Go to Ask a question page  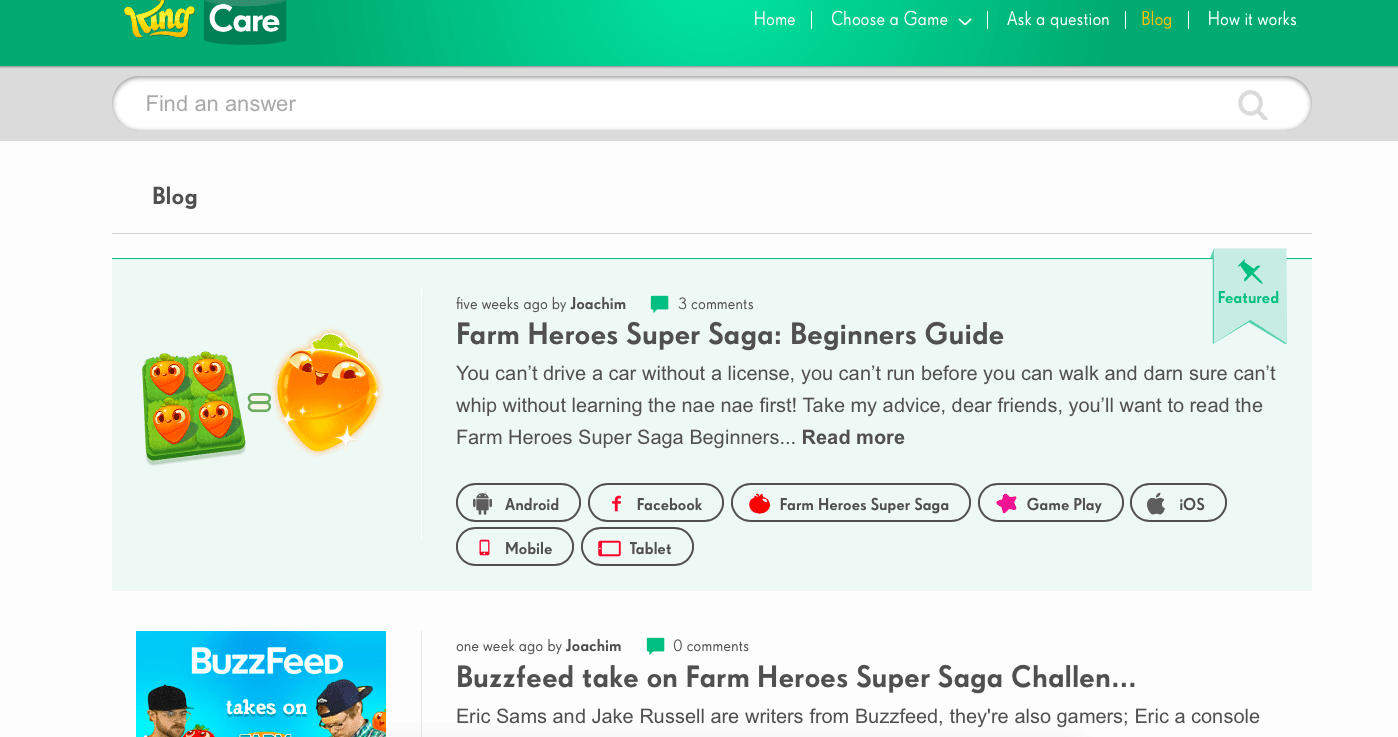coord(1057,20)
